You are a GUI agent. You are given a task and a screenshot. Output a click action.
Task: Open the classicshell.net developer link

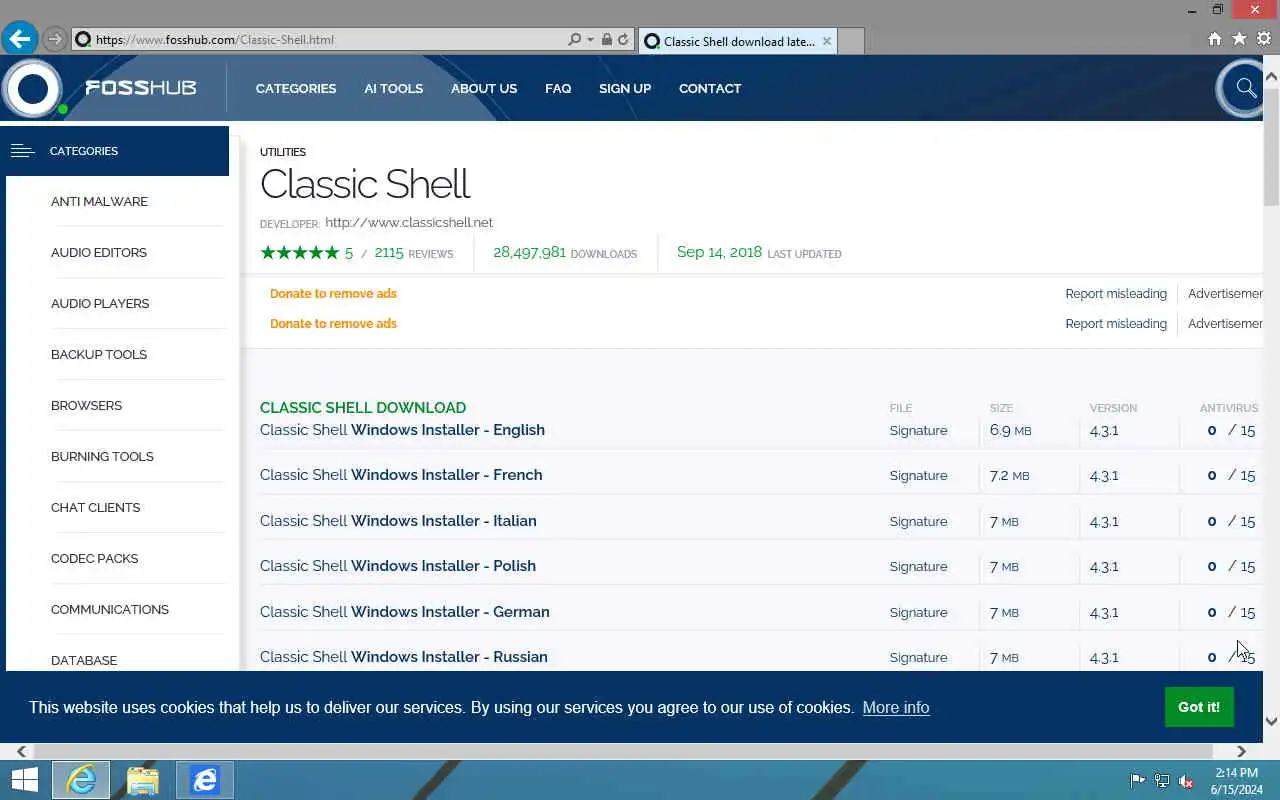(409, 222)
